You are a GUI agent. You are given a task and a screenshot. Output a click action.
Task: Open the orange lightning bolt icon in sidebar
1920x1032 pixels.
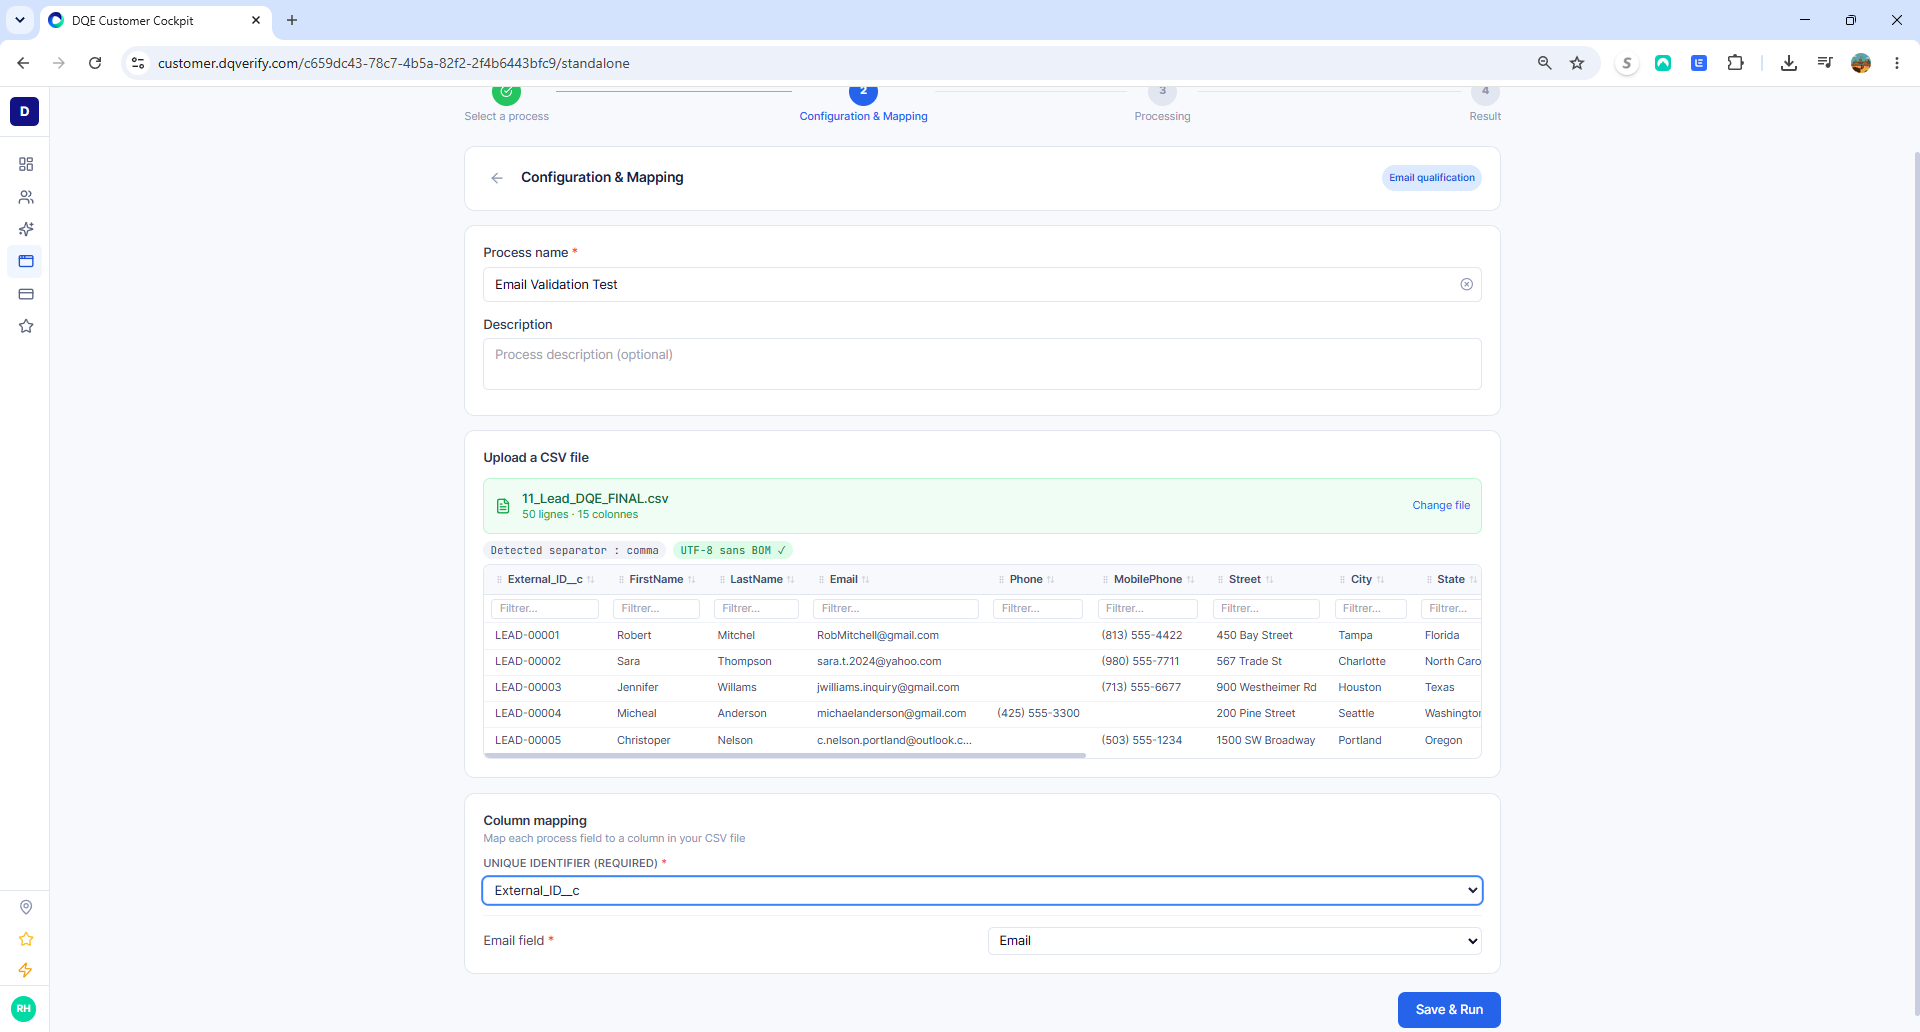[x=26, y=971]
